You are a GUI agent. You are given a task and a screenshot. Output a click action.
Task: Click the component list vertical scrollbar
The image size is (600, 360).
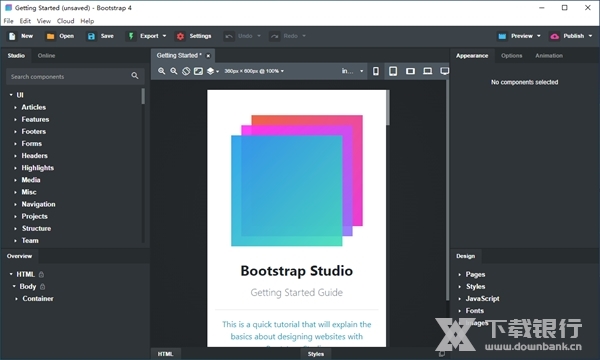(143, 96)
